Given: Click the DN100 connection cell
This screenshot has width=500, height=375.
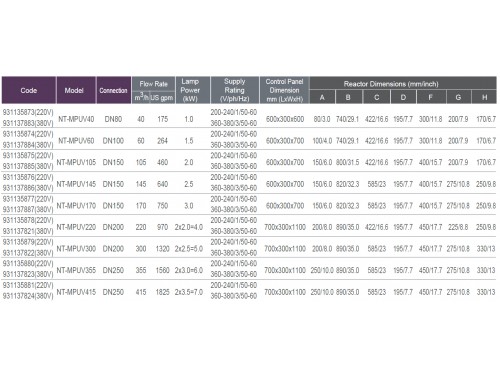Looking at the screenshot, I should tap(113, 141).
